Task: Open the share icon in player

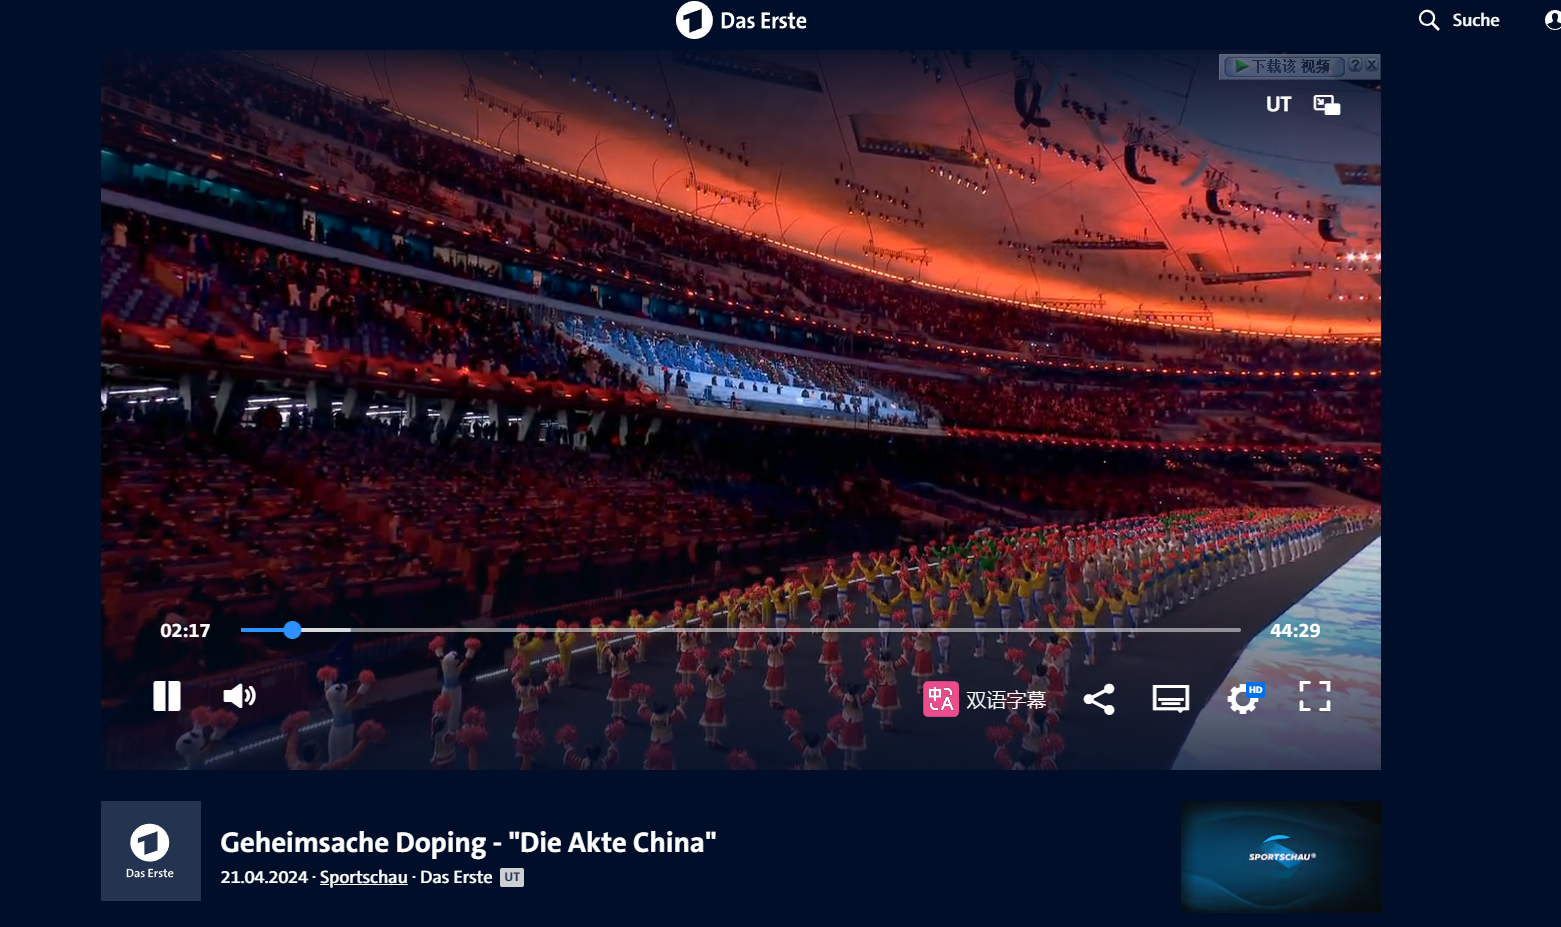Action: click(x=1099, y=699)
